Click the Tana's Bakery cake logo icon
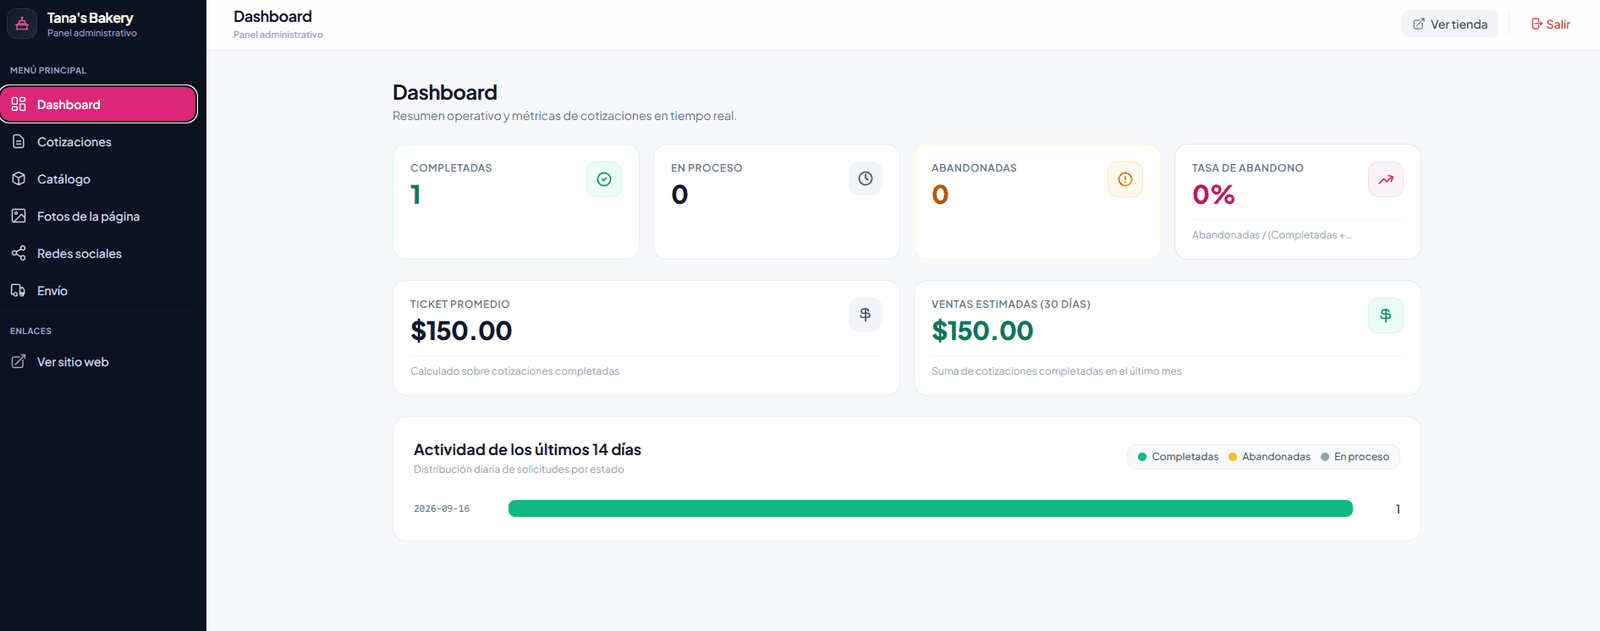 22,23
